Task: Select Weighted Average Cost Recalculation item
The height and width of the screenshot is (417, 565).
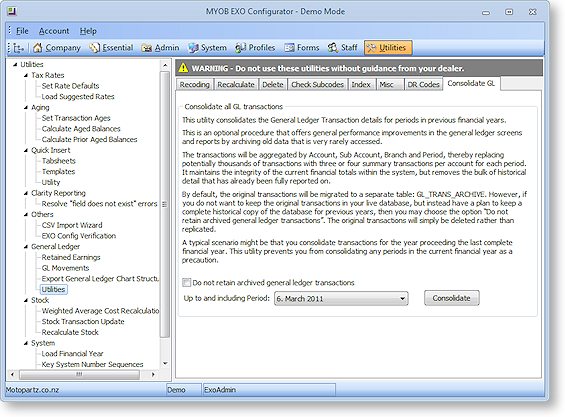Action: pyautogui.click(x=100, y=311)
